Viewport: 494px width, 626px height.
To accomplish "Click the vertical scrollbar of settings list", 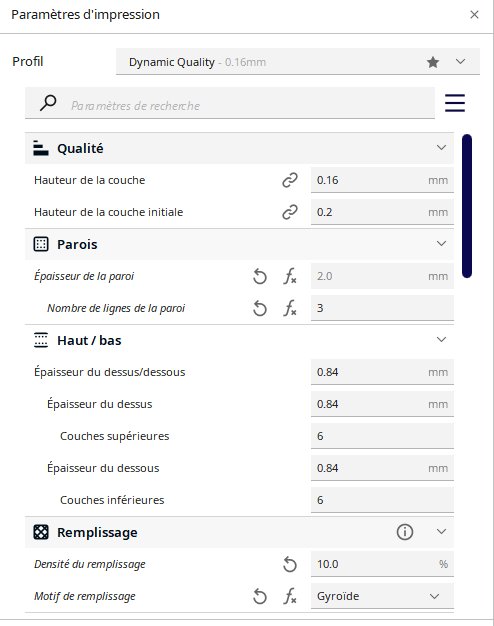I will 467,206.
